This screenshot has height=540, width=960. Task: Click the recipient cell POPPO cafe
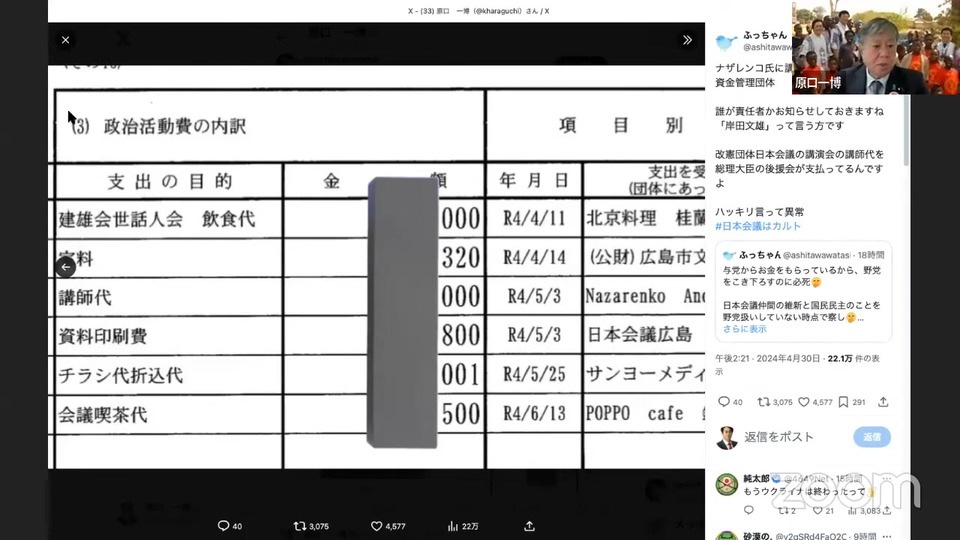coord(644,414)
